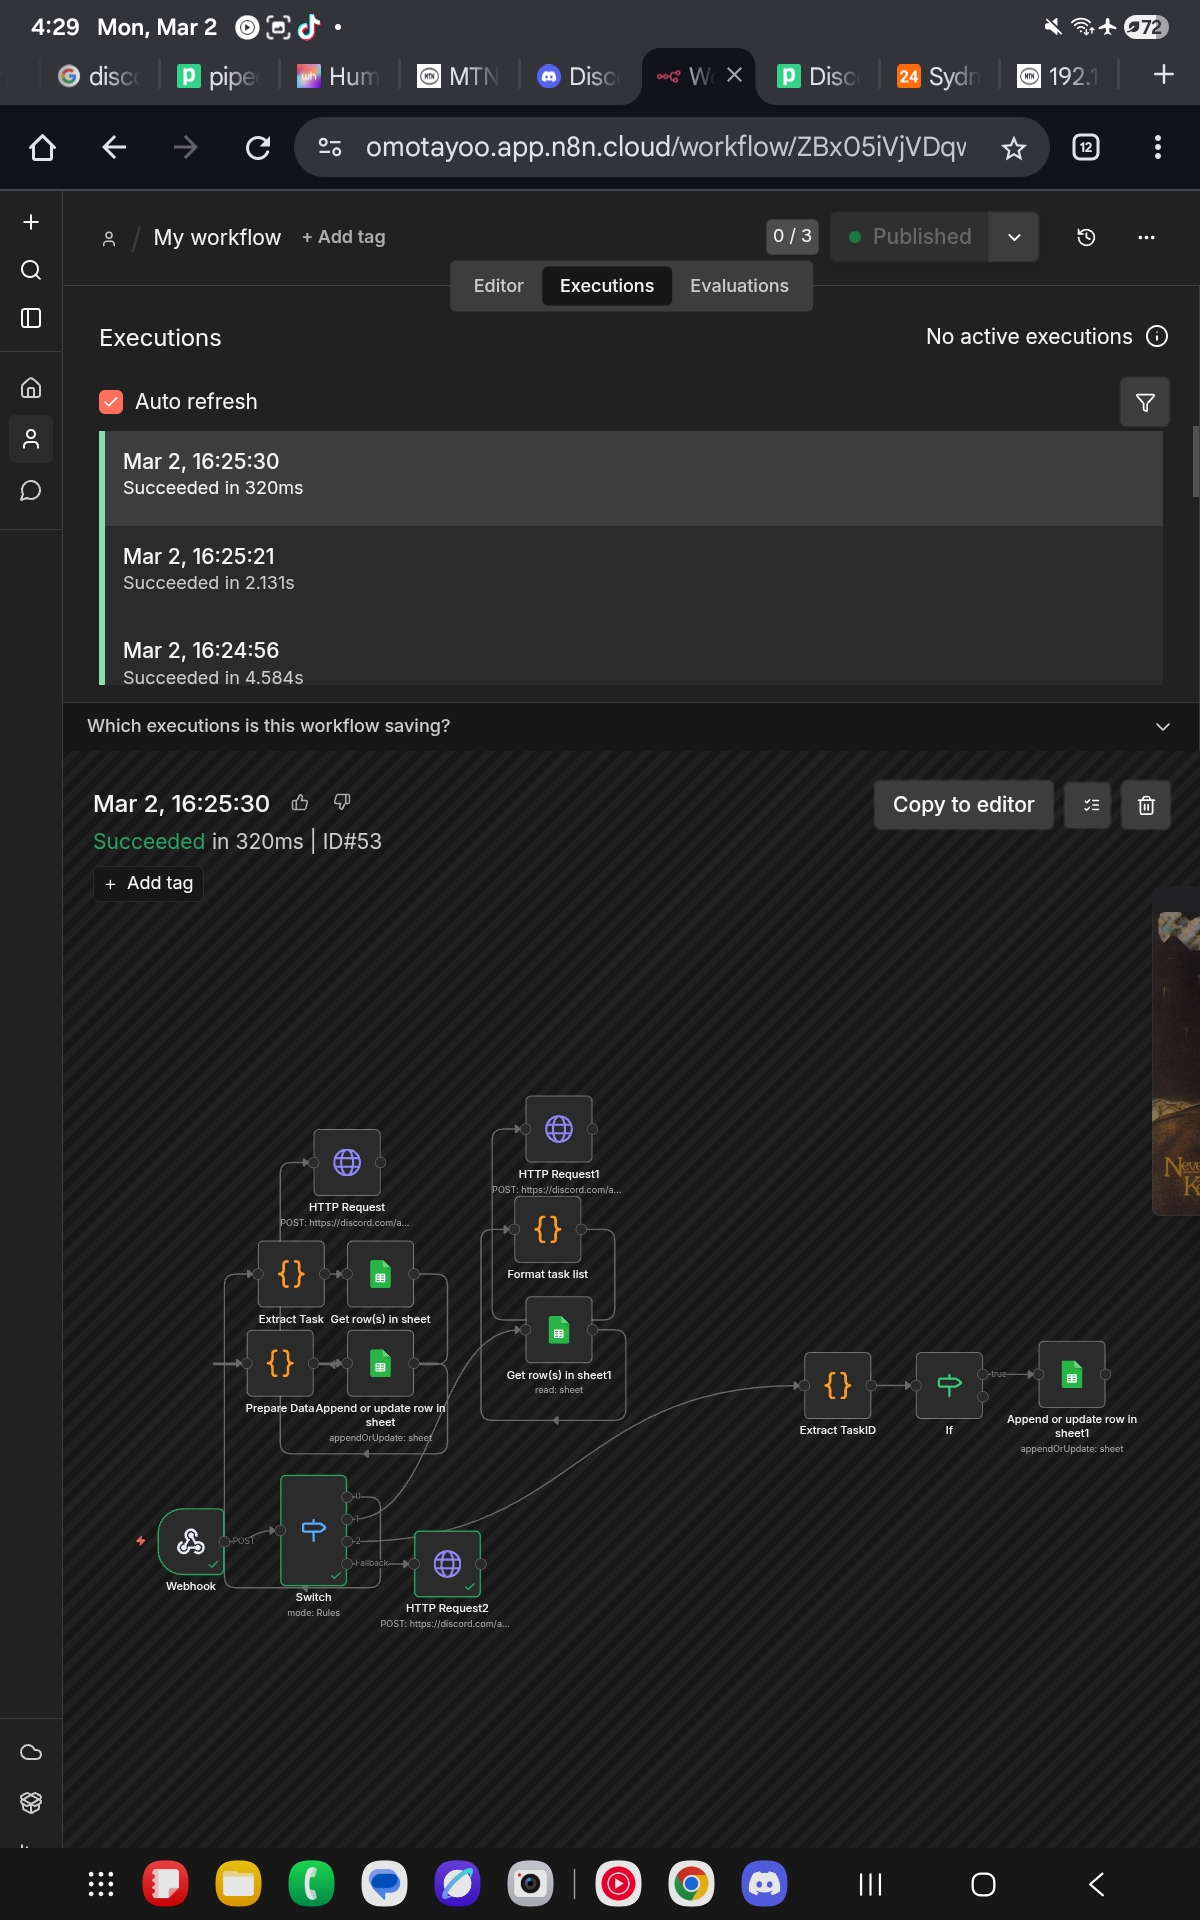The image size is (1200, 1920).
Task: Open workflow history clock icon
Action: click(x=1086, y=237)
